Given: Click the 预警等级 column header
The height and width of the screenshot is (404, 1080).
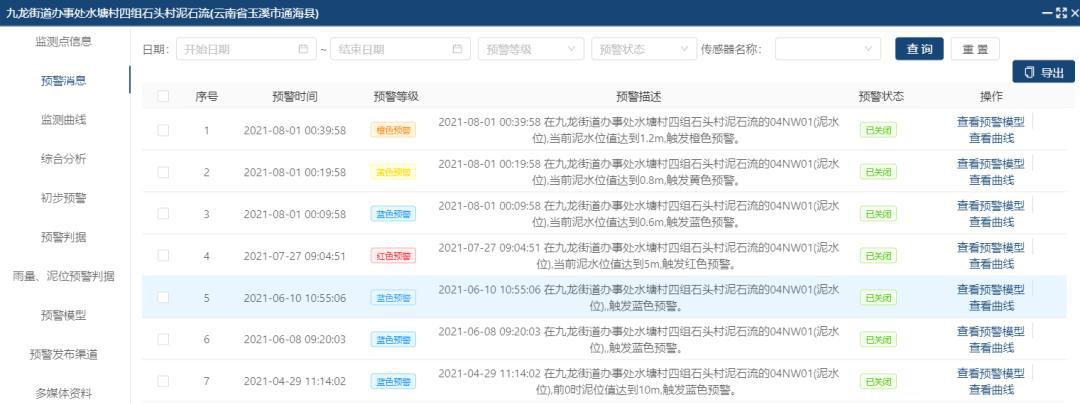Looking at the screenshot, I should click(x=396, y=96).
